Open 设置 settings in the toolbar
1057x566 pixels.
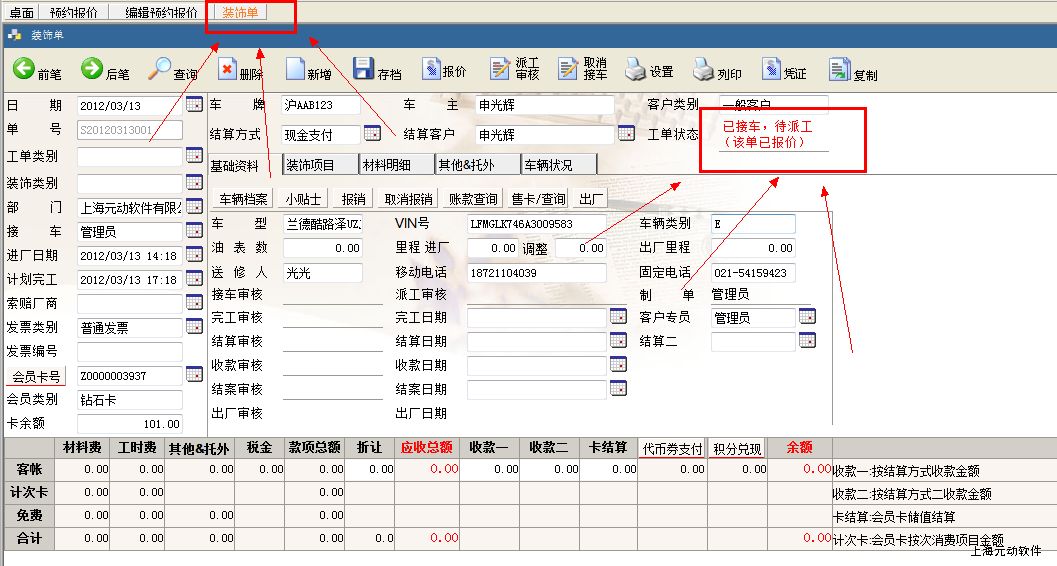point(634,70)
